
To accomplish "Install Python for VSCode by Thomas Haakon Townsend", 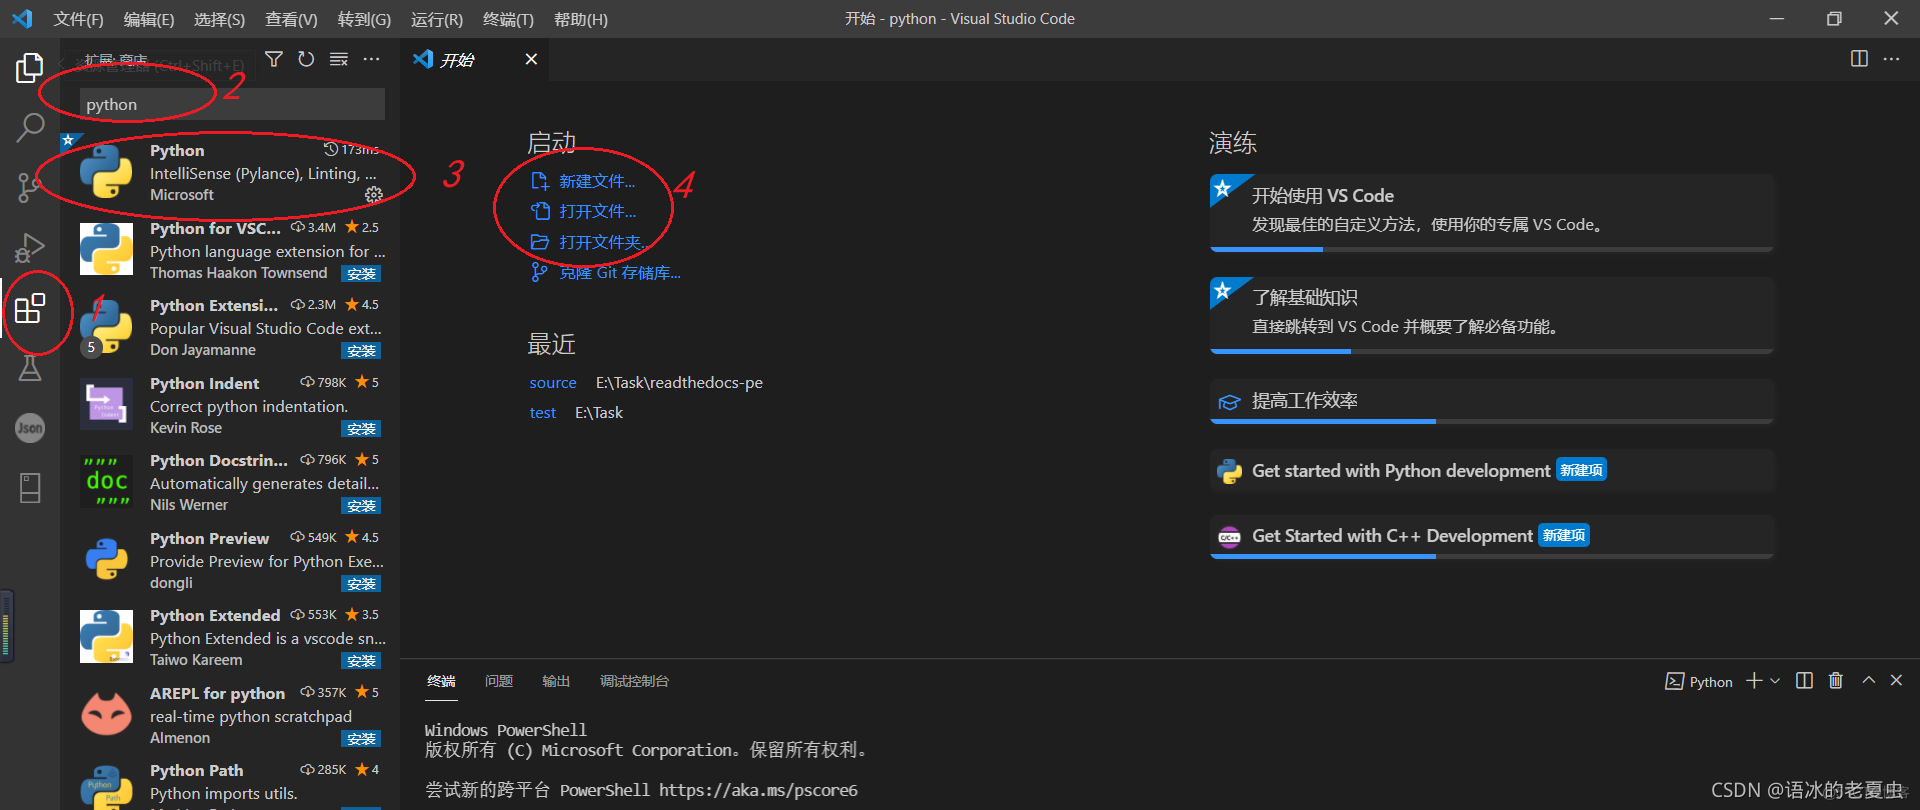I will pyautogui.click(x=361, y=274).
